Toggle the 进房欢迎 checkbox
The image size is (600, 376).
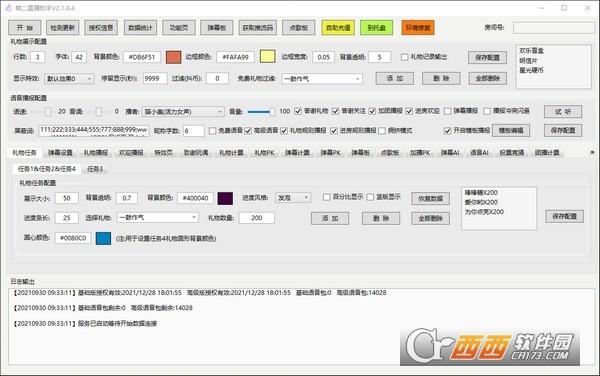point(409,111)
